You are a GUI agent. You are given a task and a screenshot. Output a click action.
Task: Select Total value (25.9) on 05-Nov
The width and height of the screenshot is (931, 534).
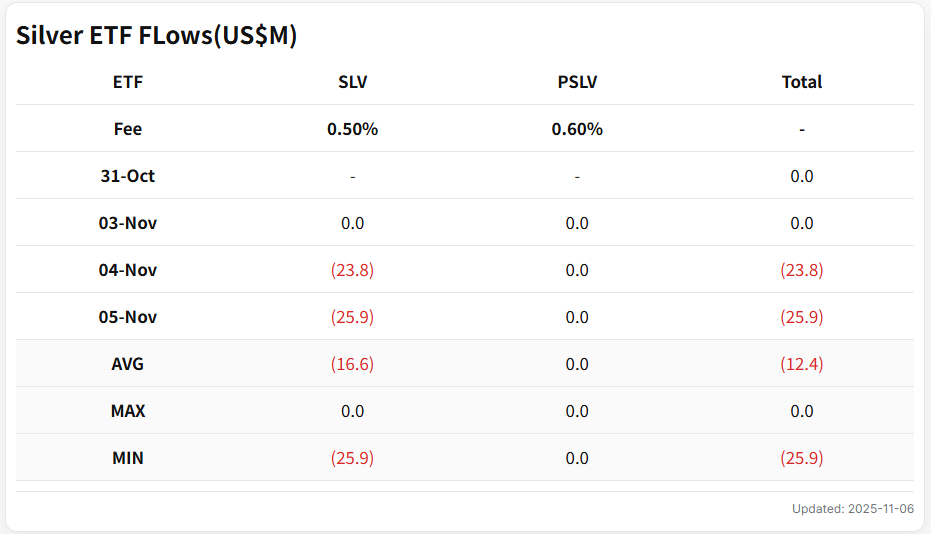point(801,317)
